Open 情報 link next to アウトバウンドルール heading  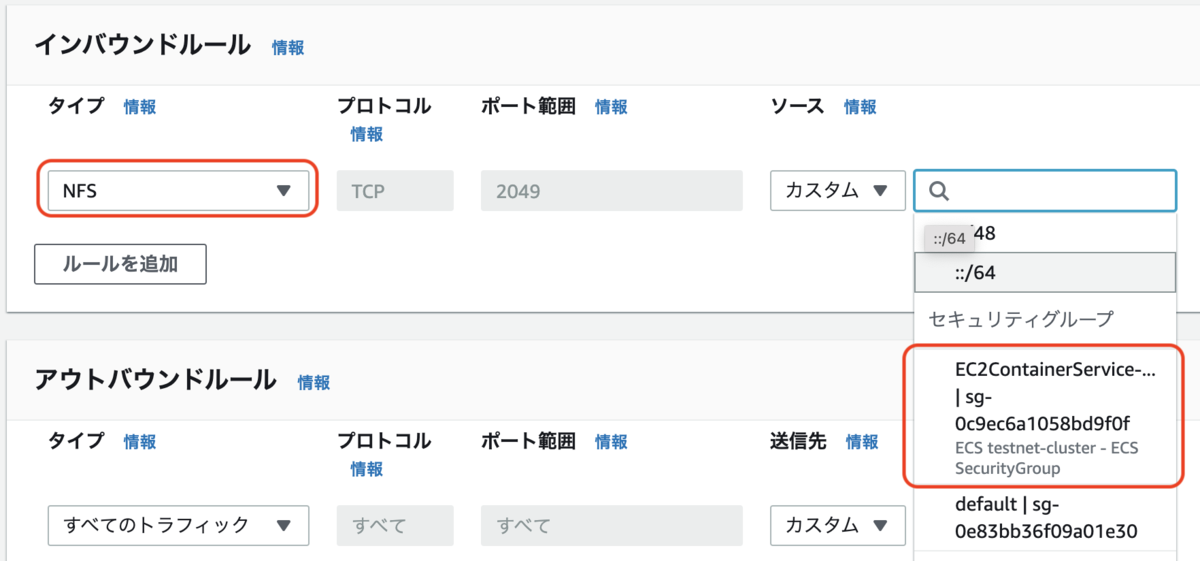coord(313,382)
